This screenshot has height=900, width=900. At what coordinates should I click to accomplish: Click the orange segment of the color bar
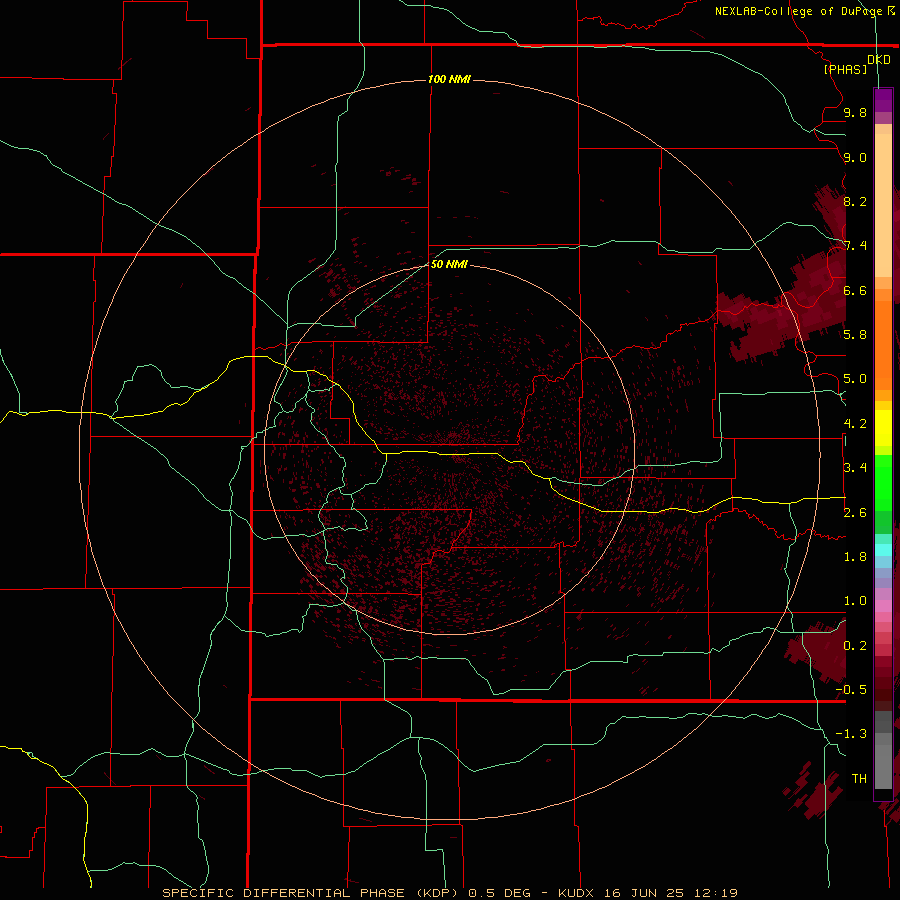(883, 344)
